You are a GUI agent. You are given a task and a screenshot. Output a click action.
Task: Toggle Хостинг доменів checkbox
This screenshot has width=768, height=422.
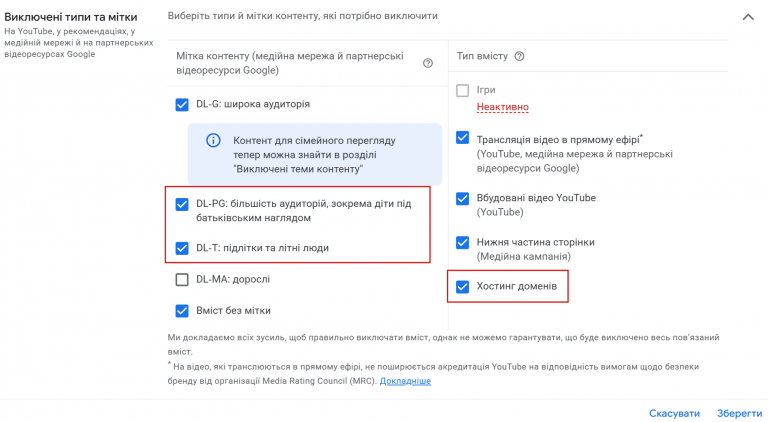462,286
